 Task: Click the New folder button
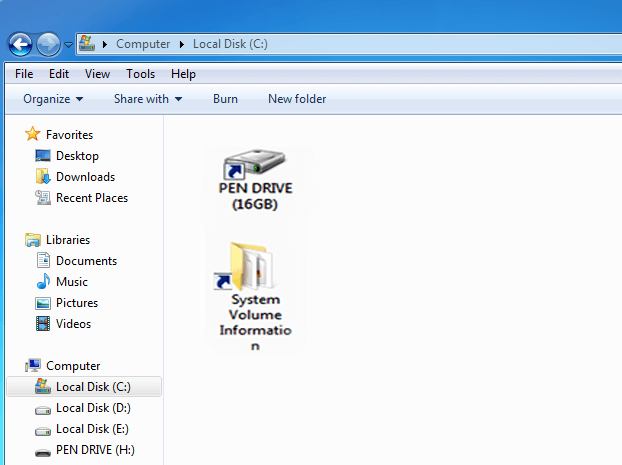297,99
